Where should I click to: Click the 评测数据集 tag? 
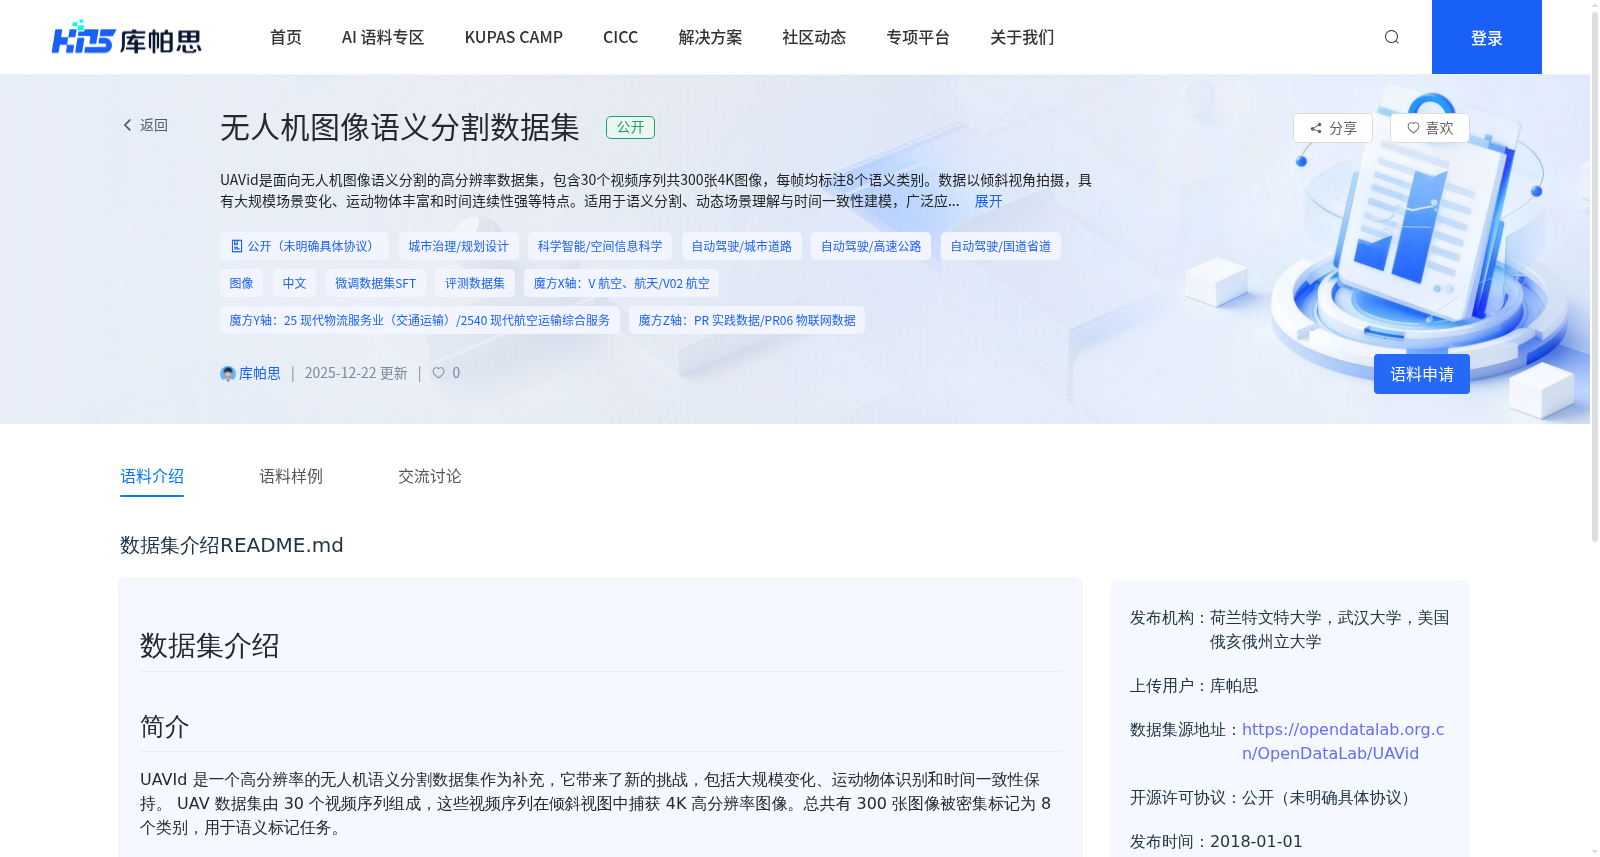click(475, 283)
